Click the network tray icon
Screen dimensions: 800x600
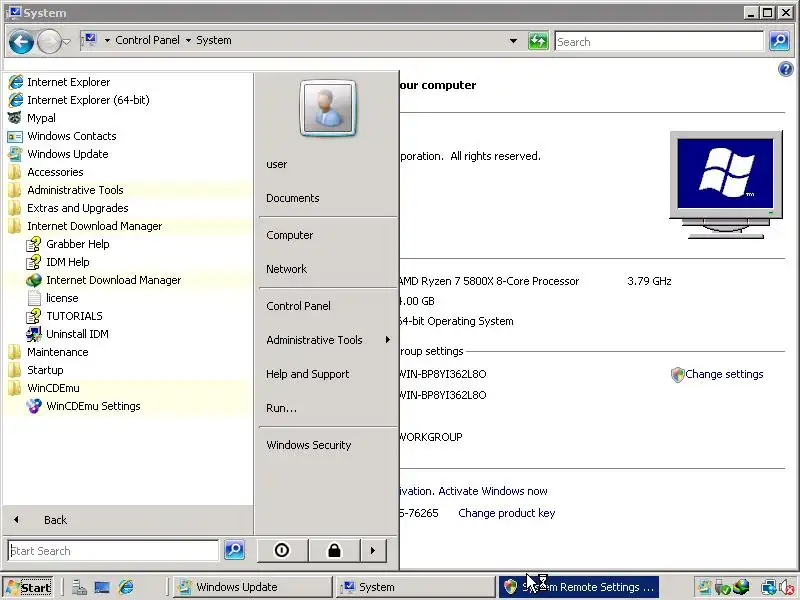(x=768, y=588)
